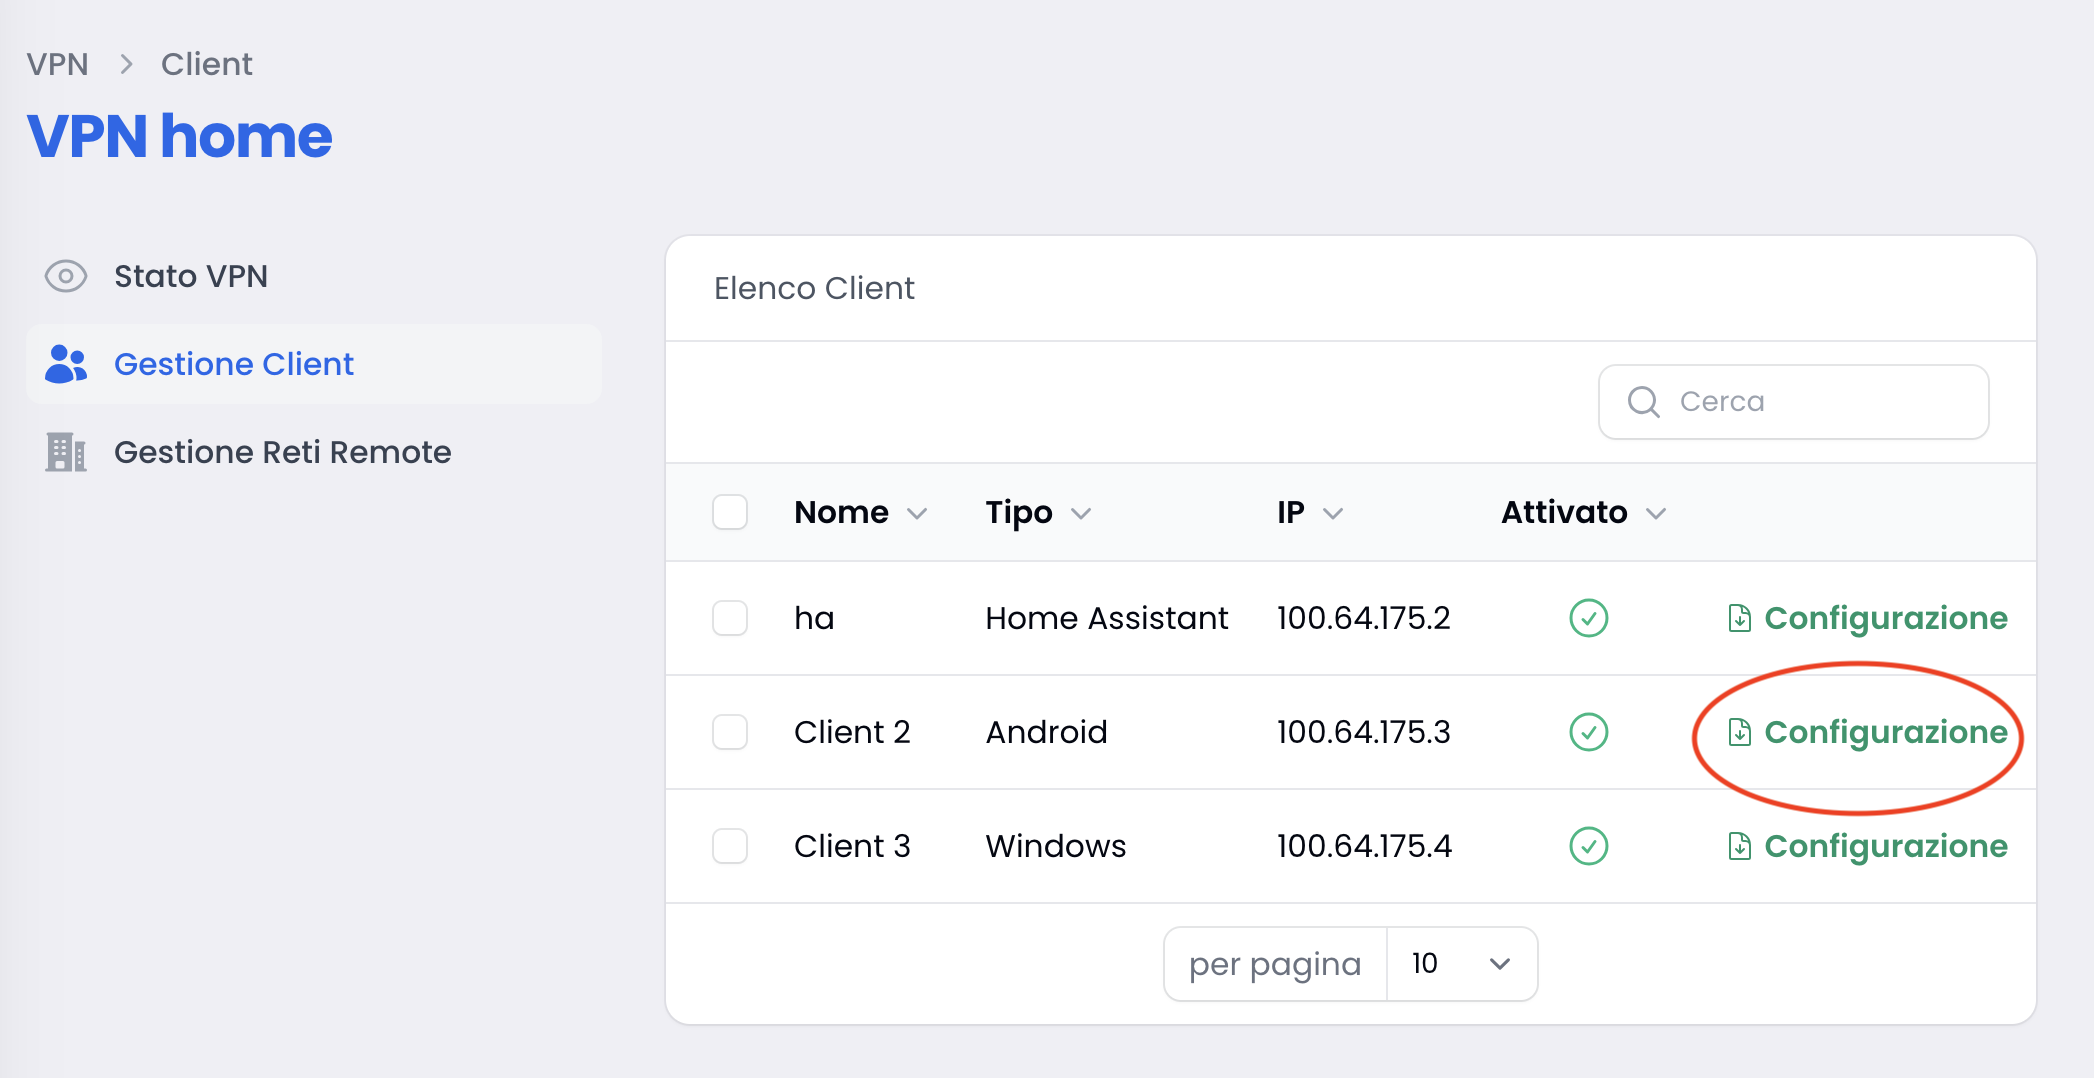This screenshot has height=1078, width=2094.
Task: Click the IP 100.64.175.3
Action: pyautogui.click(x=1363, y=732)
